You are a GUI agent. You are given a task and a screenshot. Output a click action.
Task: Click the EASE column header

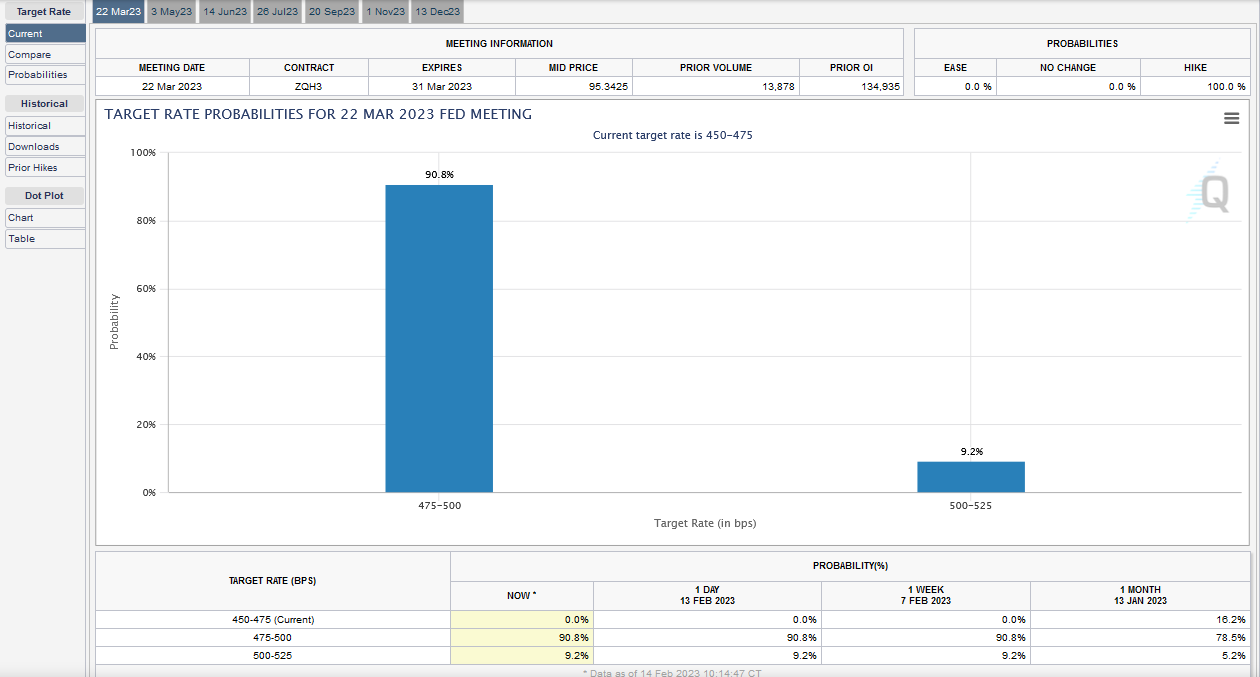tap(955, 68)
